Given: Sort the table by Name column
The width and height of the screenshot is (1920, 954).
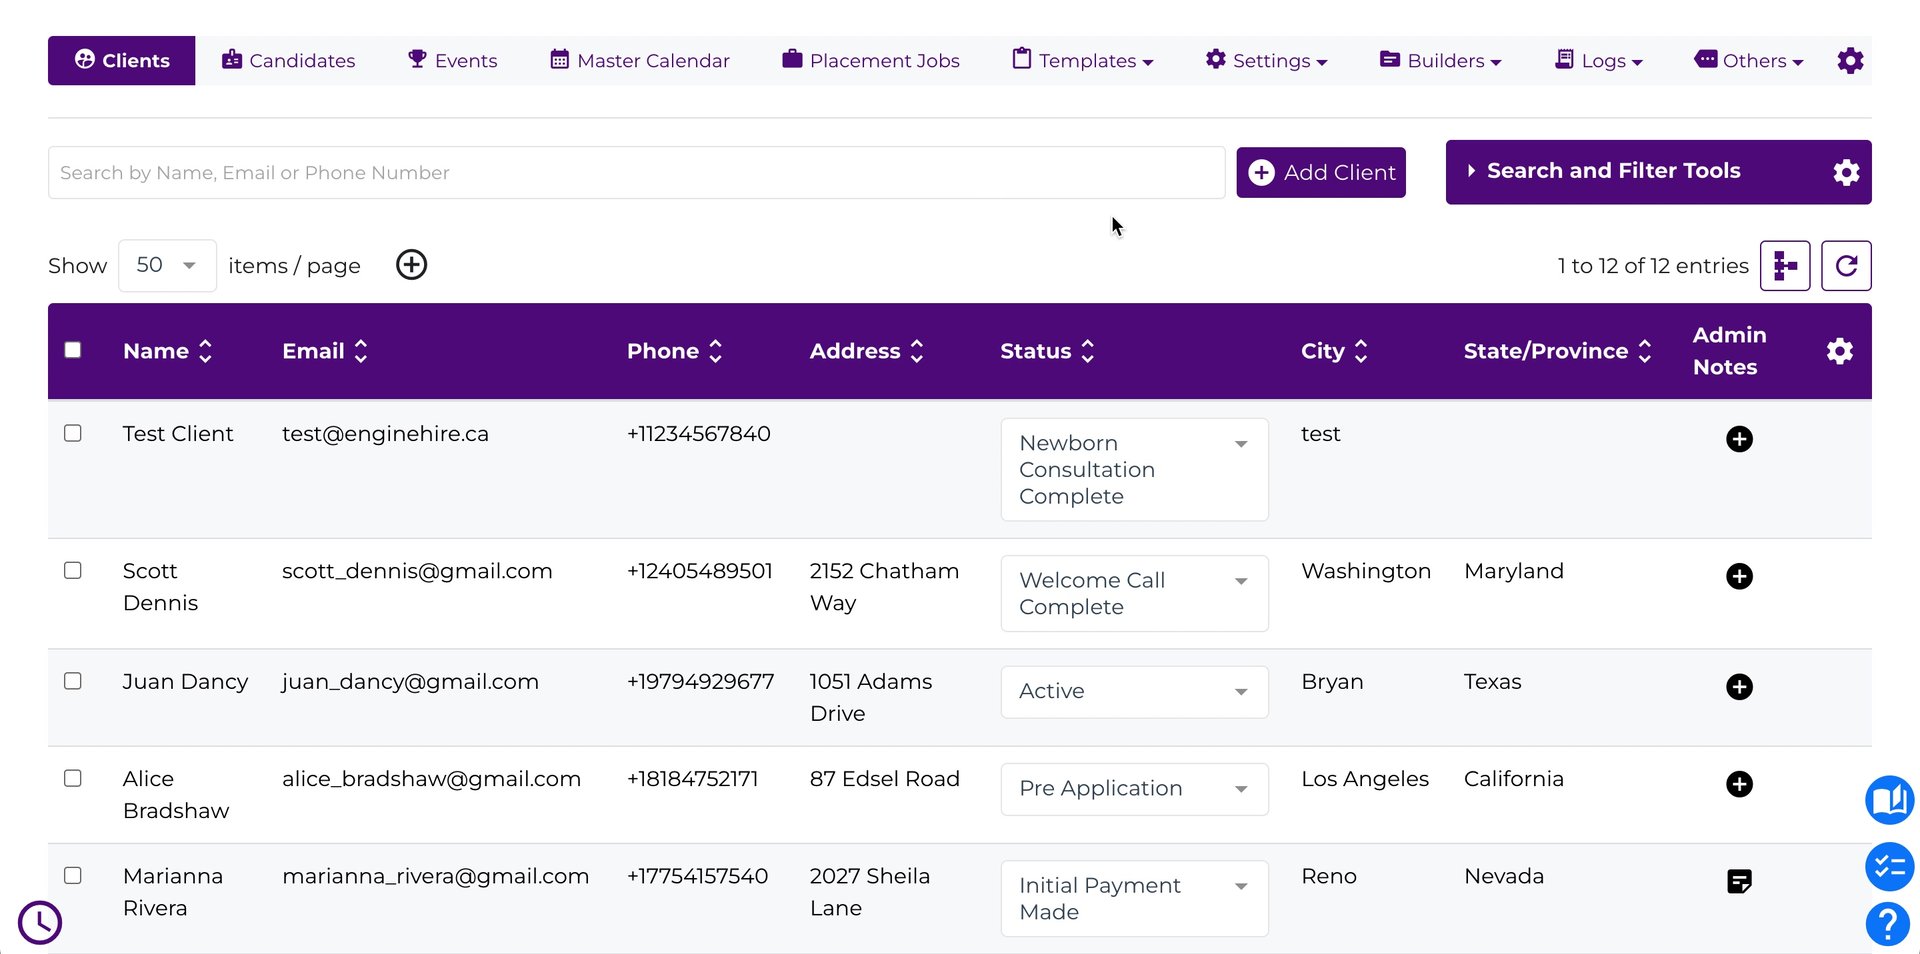Looking at the screenshot, I should [167, 351].
